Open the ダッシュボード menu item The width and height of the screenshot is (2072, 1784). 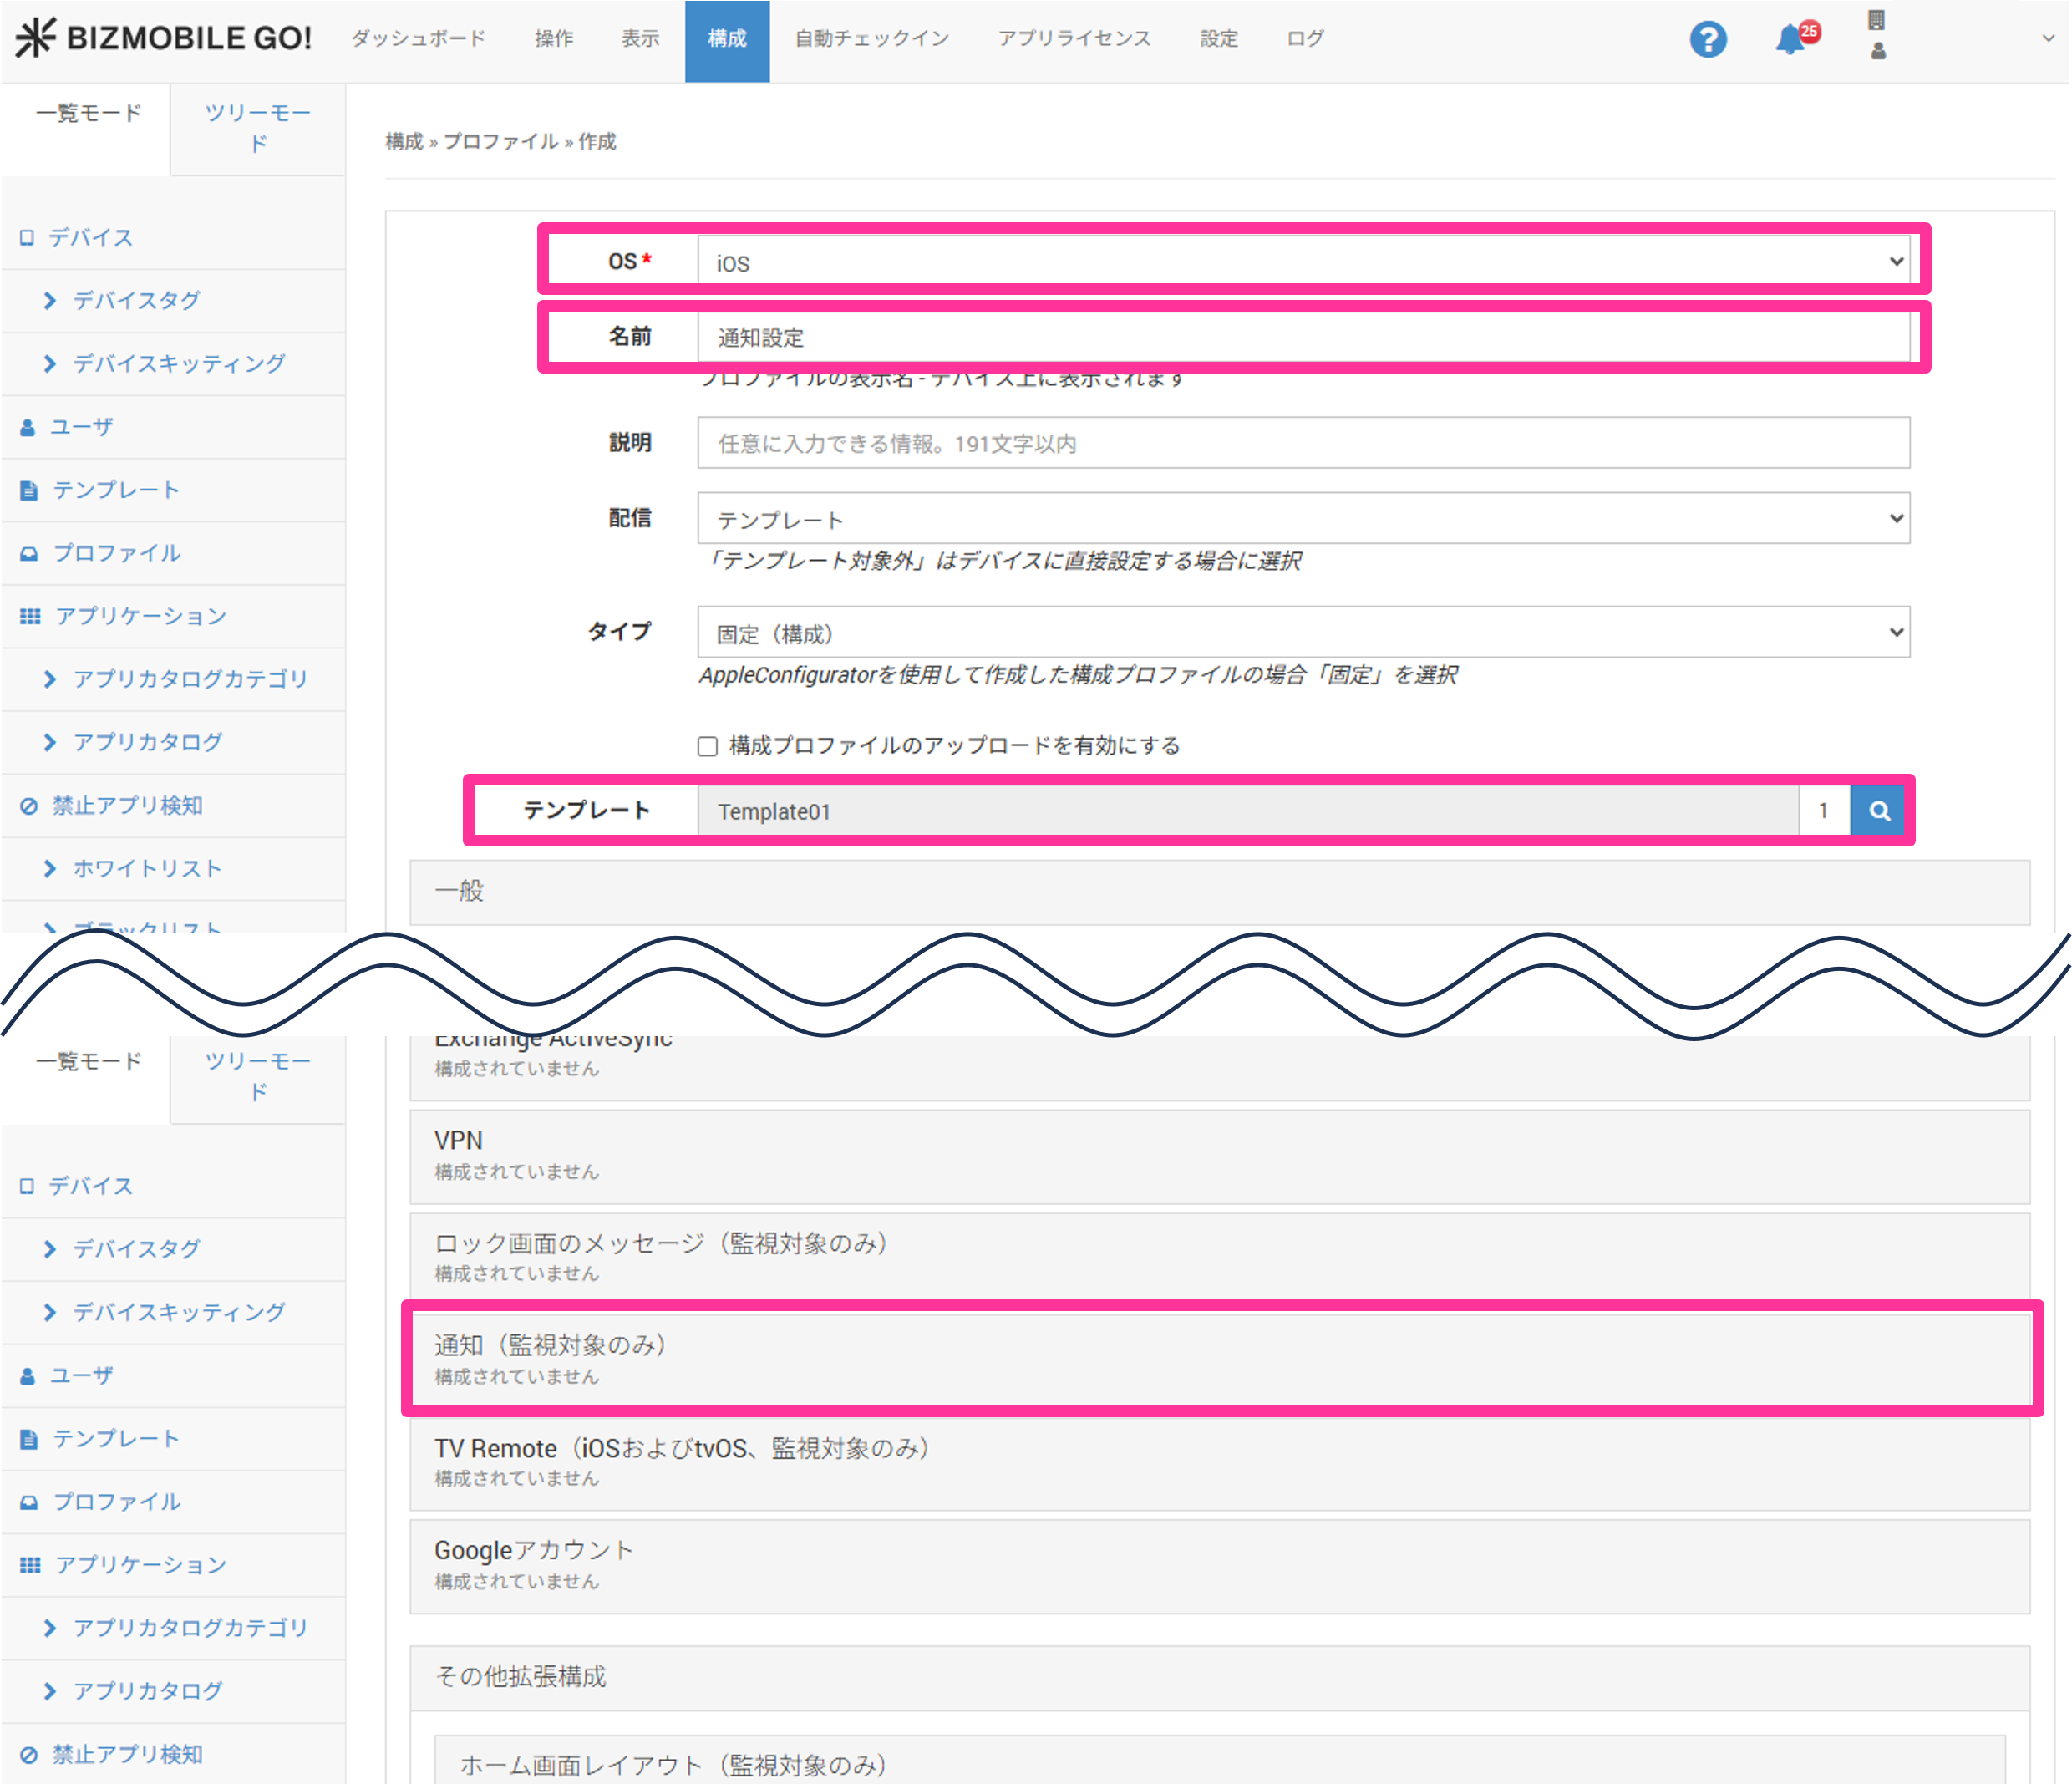[x=418, y=39]
